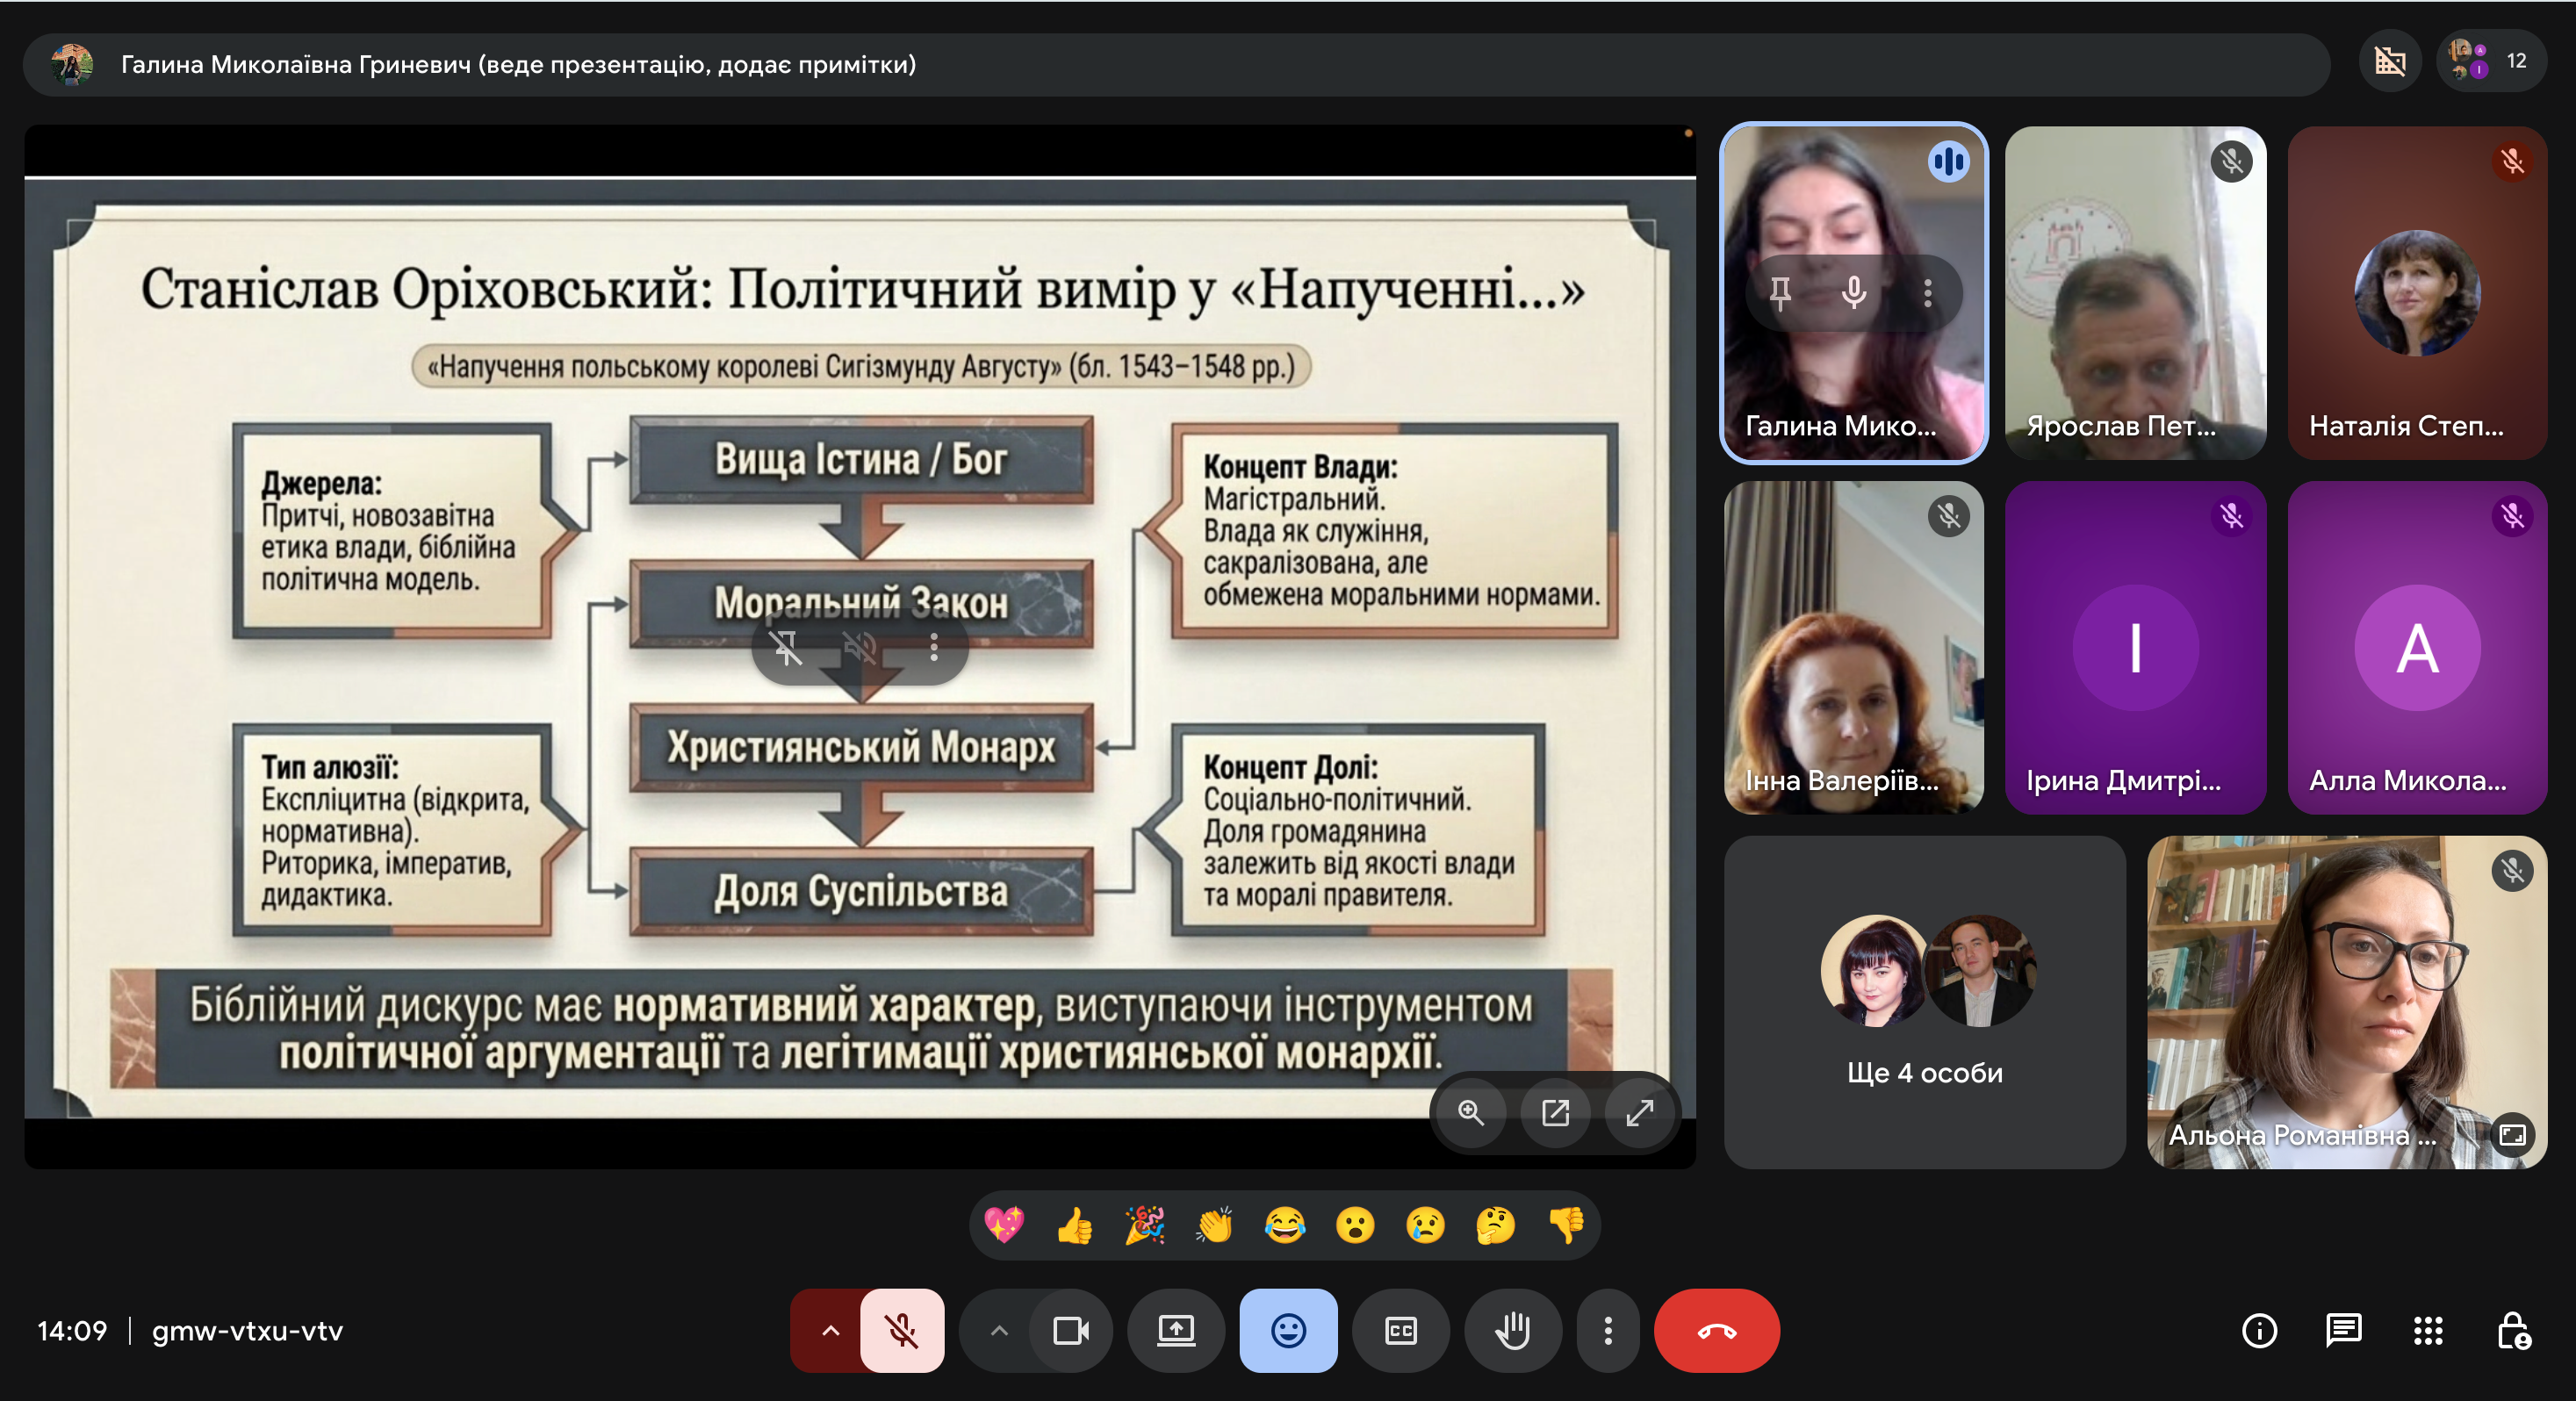Image resolution: width=2576 pixels, height=1401 pixels.
Task: Expand audio settings chevron
Action: tap(830, 1330)
